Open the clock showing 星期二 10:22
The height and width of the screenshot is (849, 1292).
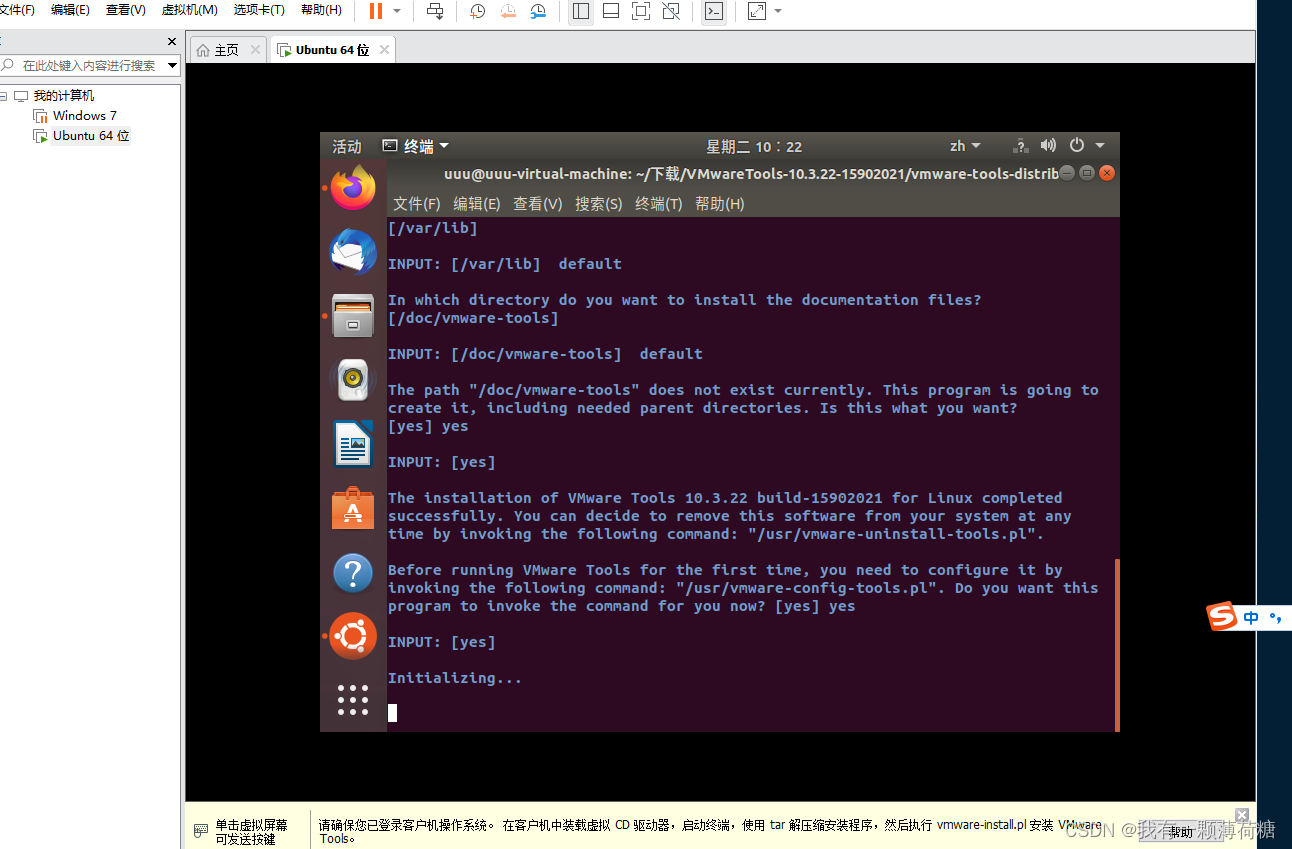click(754, 146)
